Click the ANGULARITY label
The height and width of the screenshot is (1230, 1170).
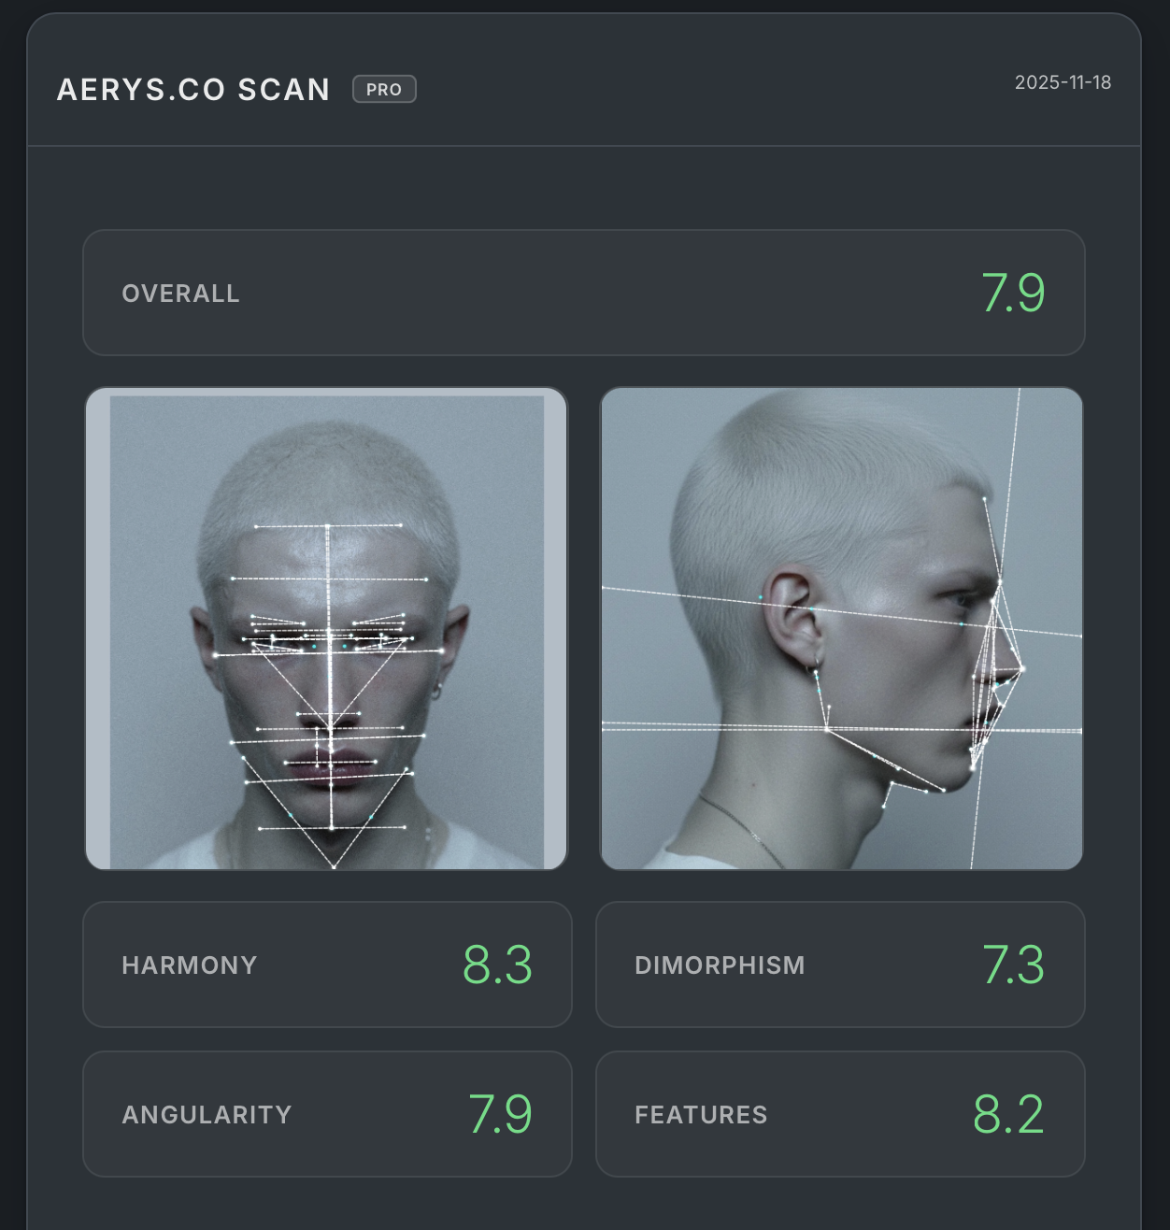206,1114
